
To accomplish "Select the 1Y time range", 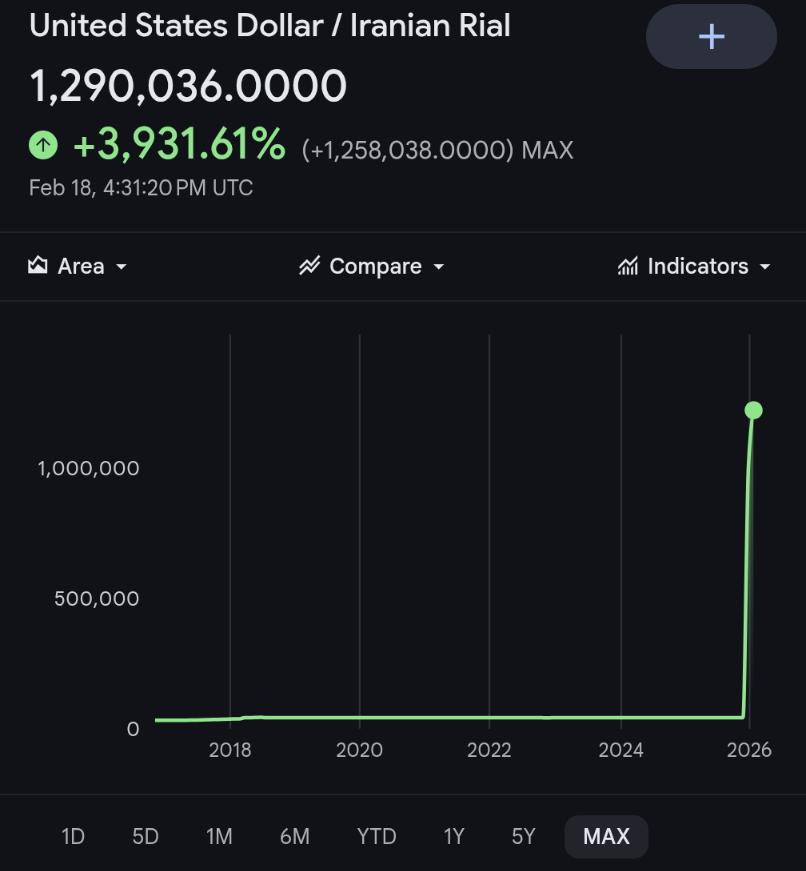I will (x=454, y=836).
